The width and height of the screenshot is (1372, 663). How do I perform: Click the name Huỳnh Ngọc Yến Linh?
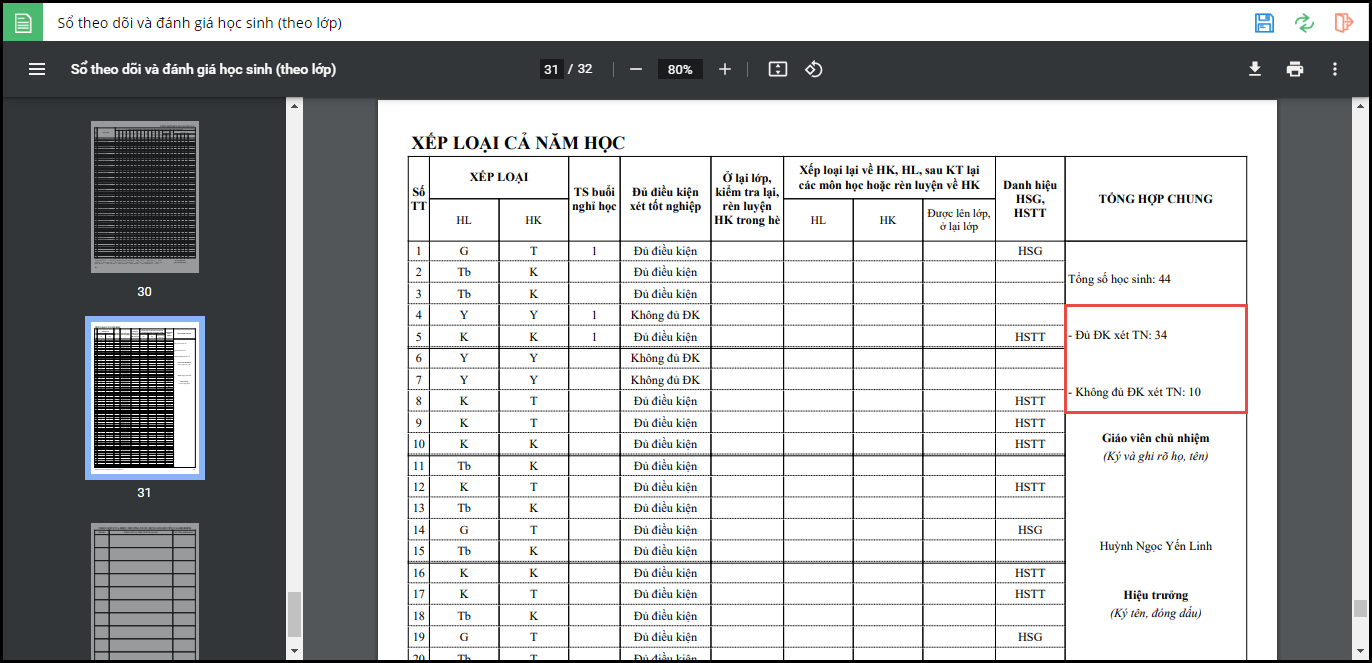click(1155, 546)
